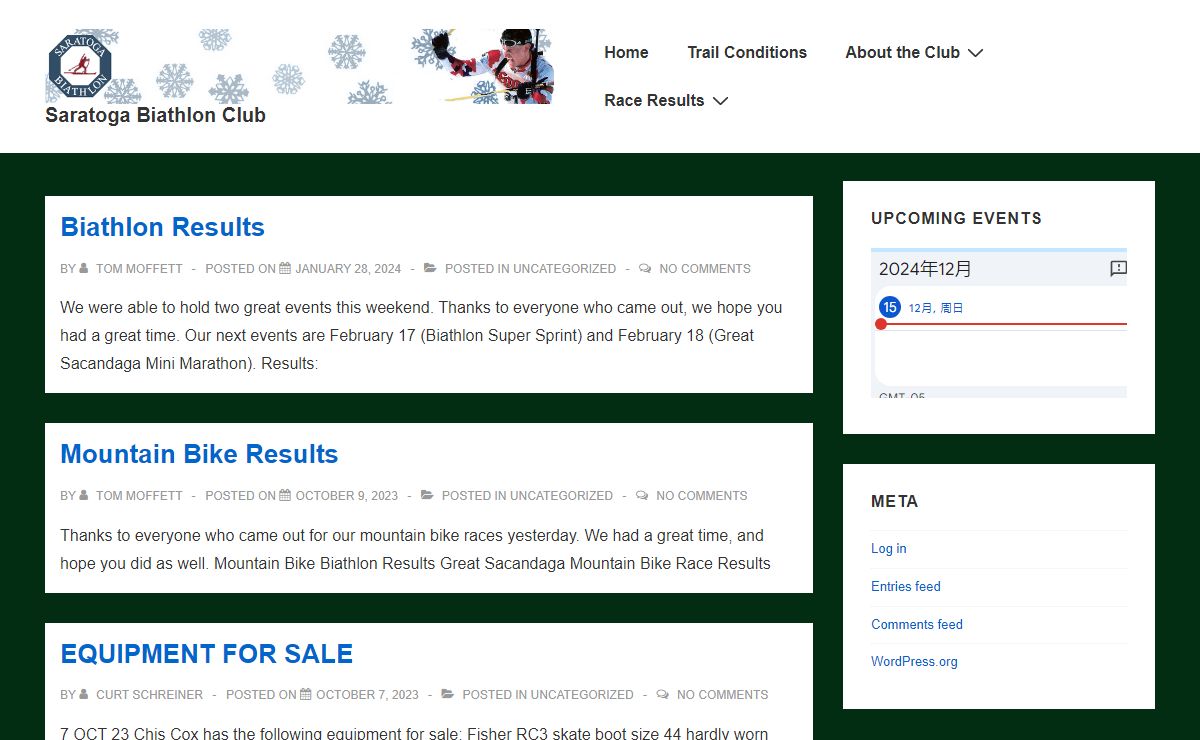Open the Comments feed link
The image size is (1200, 740).
click(917, 625)
